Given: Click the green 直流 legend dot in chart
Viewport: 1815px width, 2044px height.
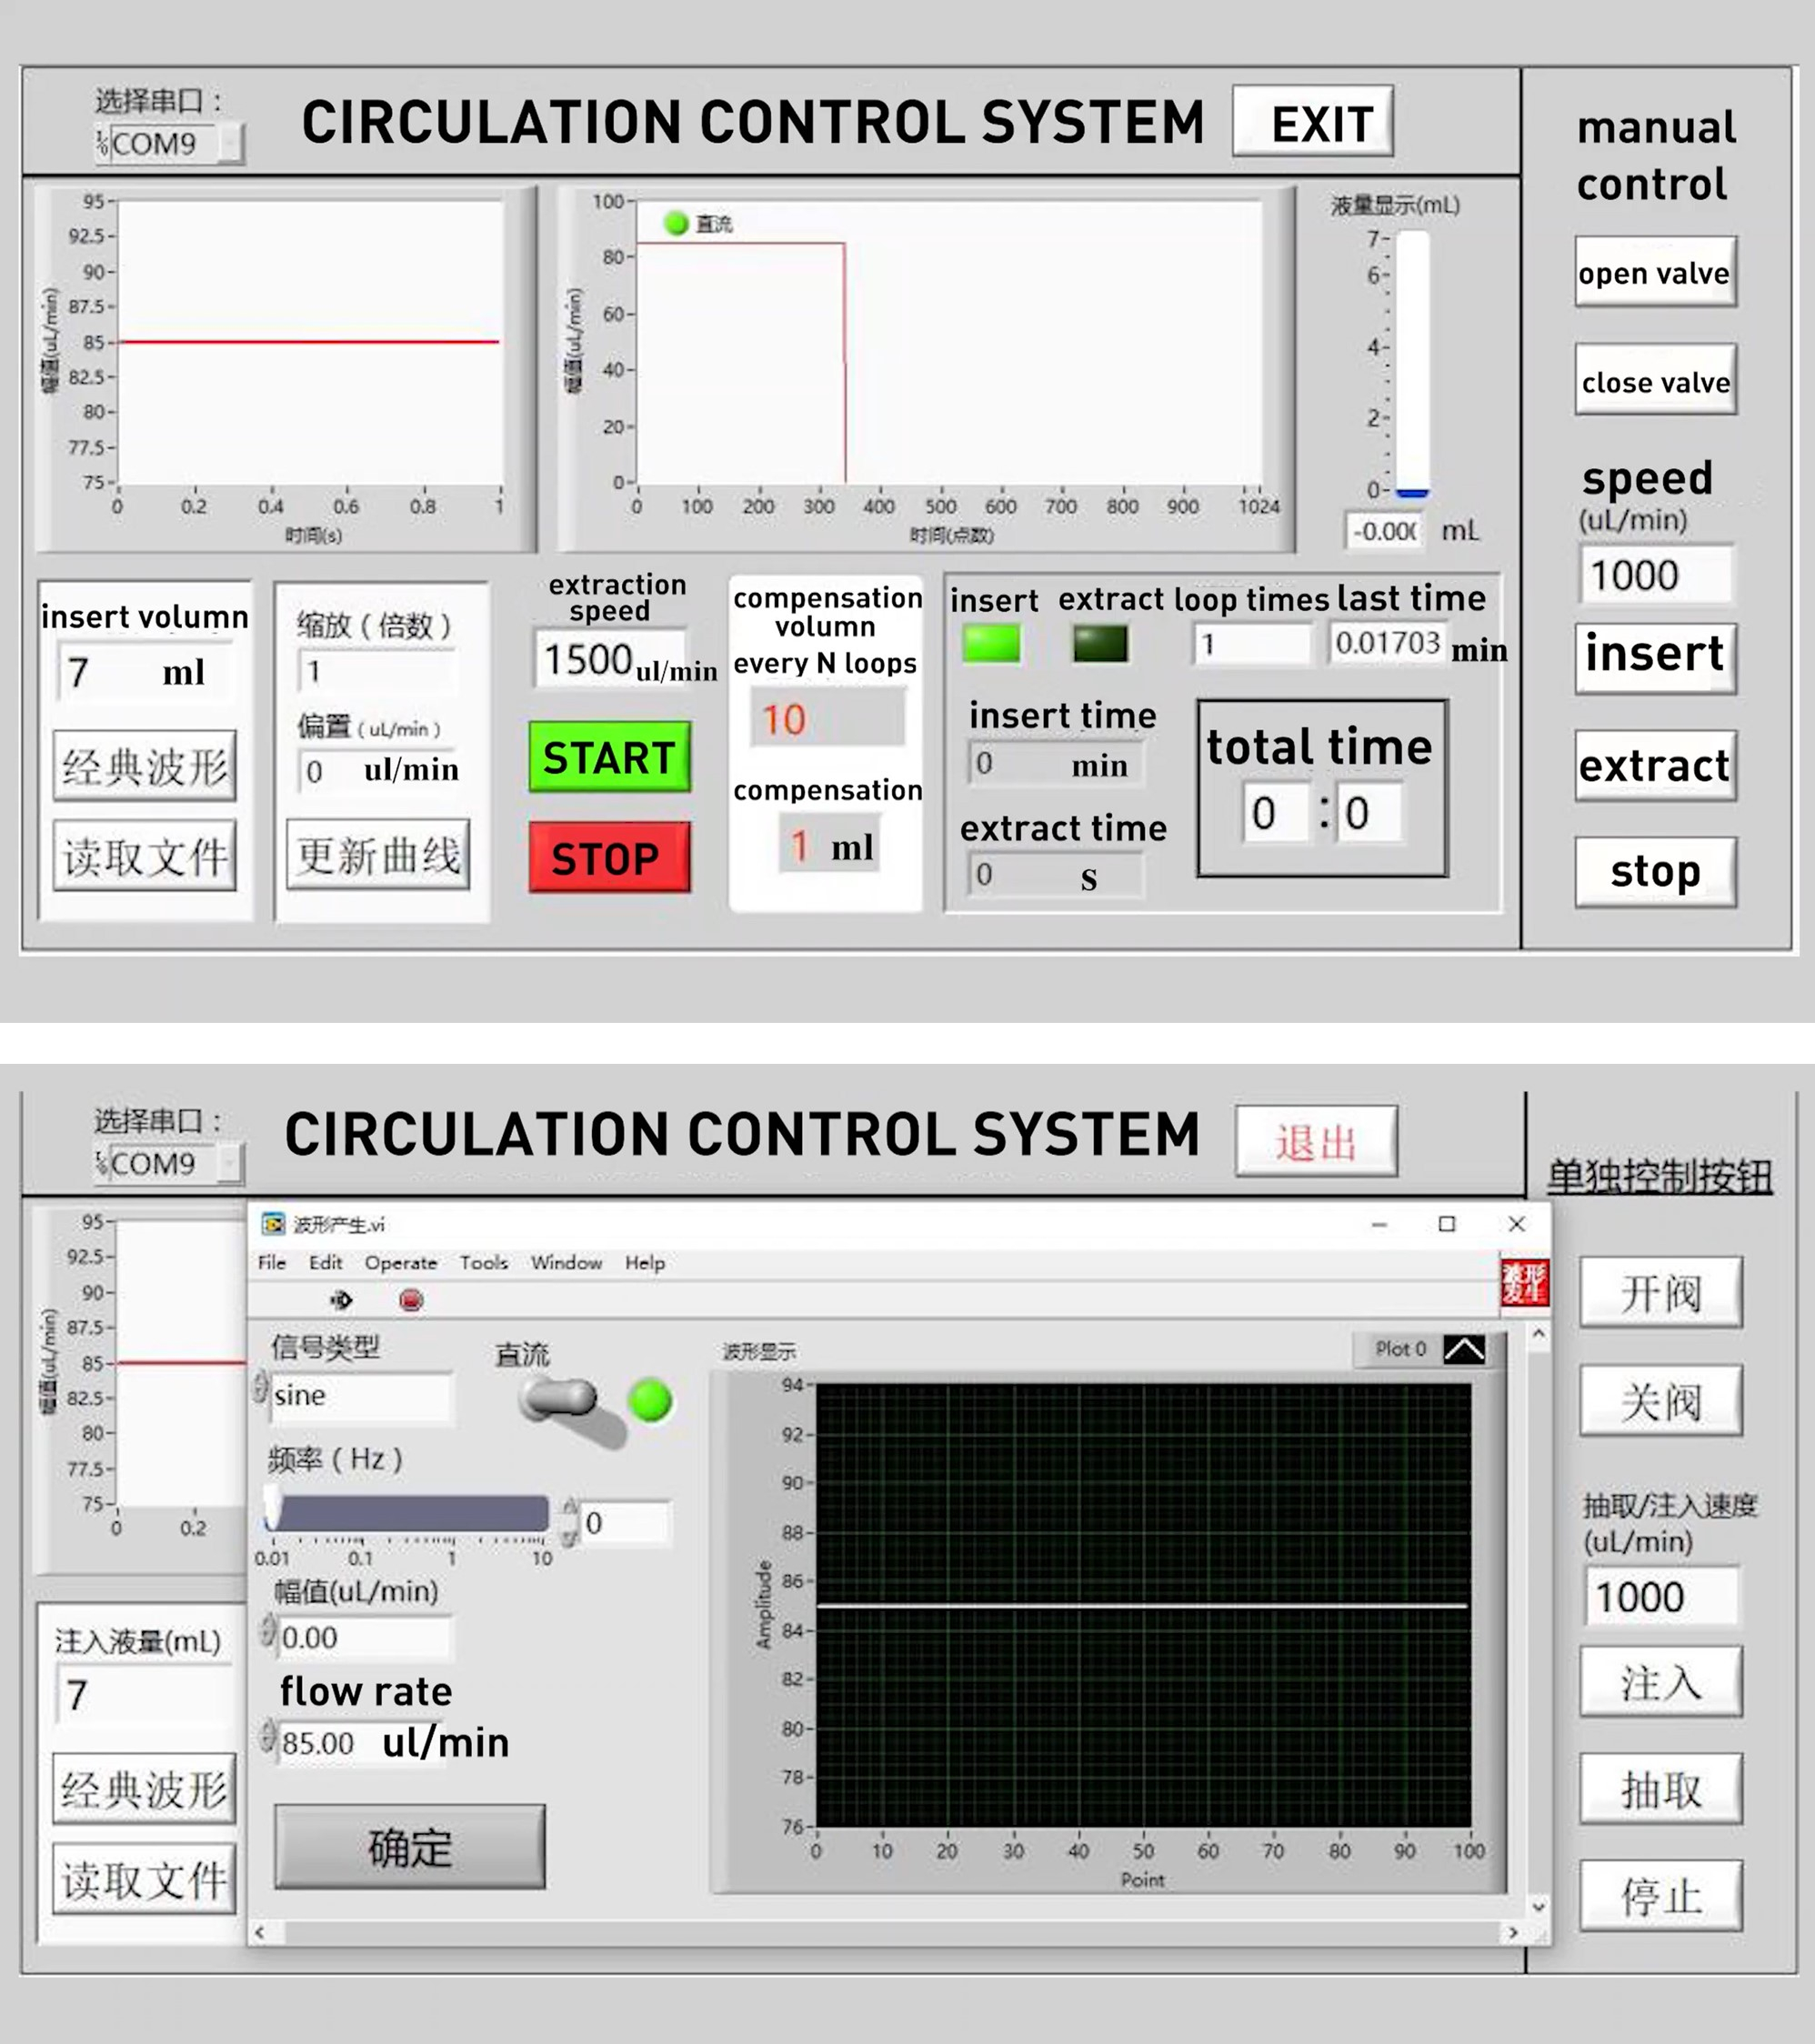Looking at the screenshot, I should (x=677, y=223).
